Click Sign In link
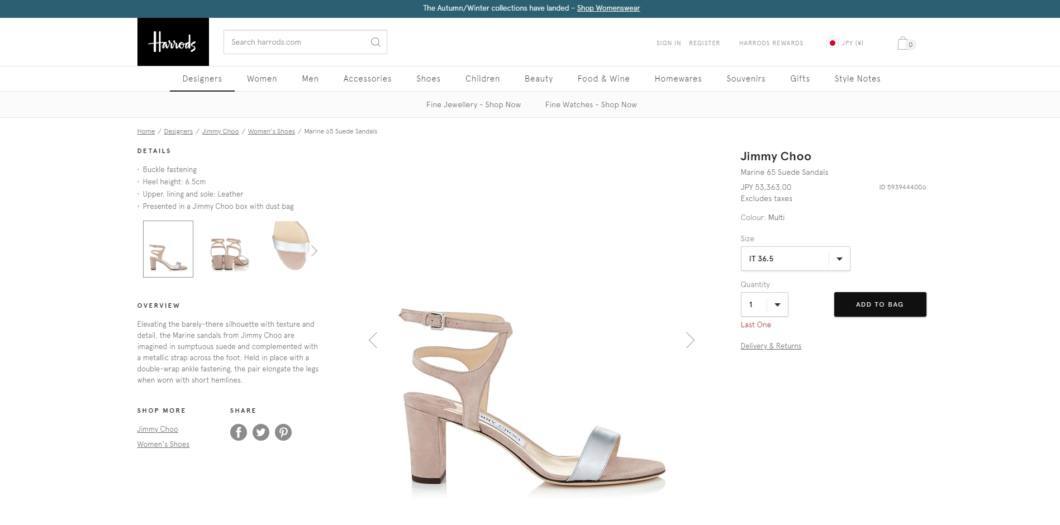The height and width of the screenshot is (525, 1060). pos(669,43)
